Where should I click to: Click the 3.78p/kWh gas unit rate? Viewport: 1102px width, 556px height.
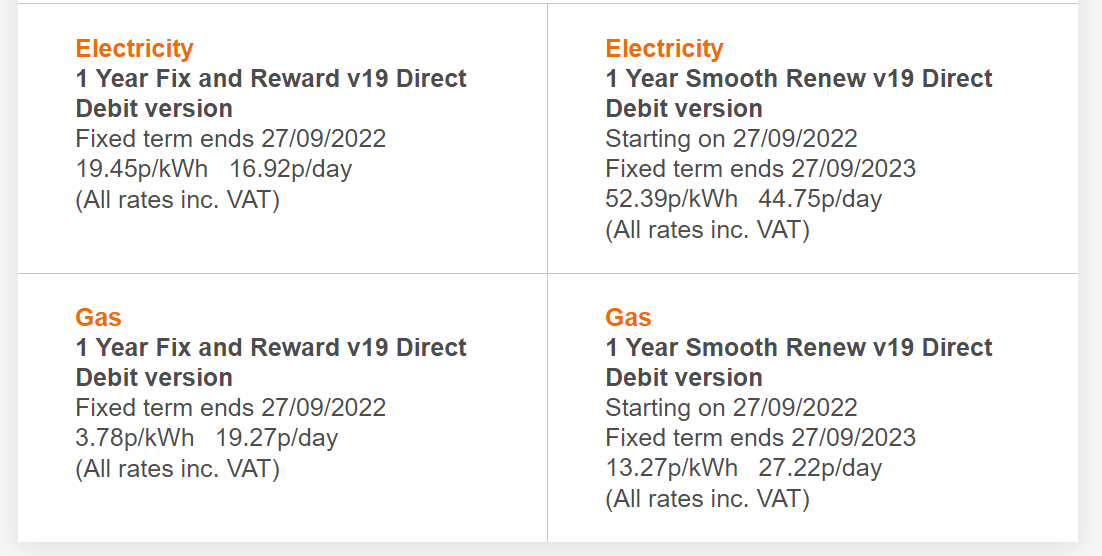pos(135,438)
